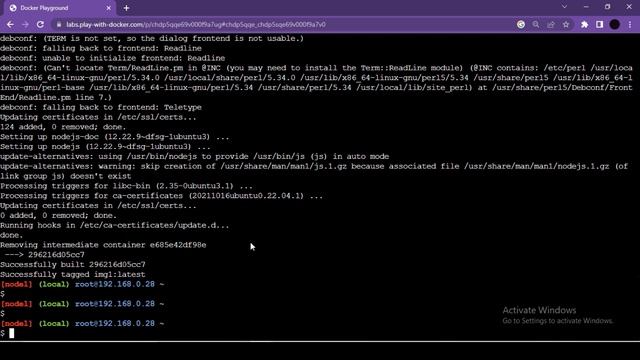Click '124 added, 0 removed; done.' line
The image size is (640, 360).
click(x=63, y=127)
